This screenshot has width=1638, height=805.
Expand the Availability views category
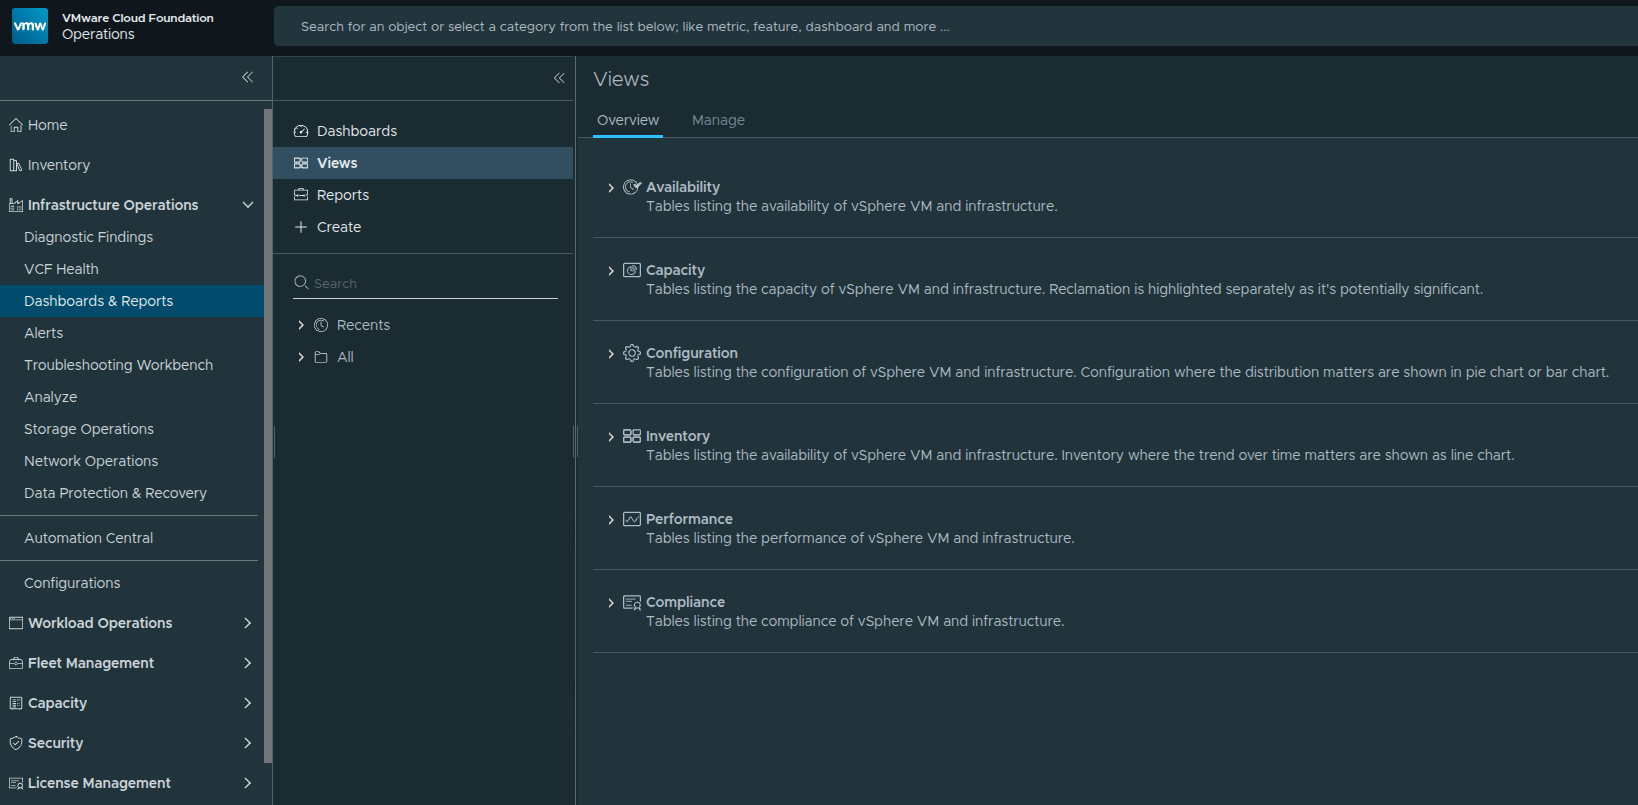pyautogui.click(x=611, y=188)
